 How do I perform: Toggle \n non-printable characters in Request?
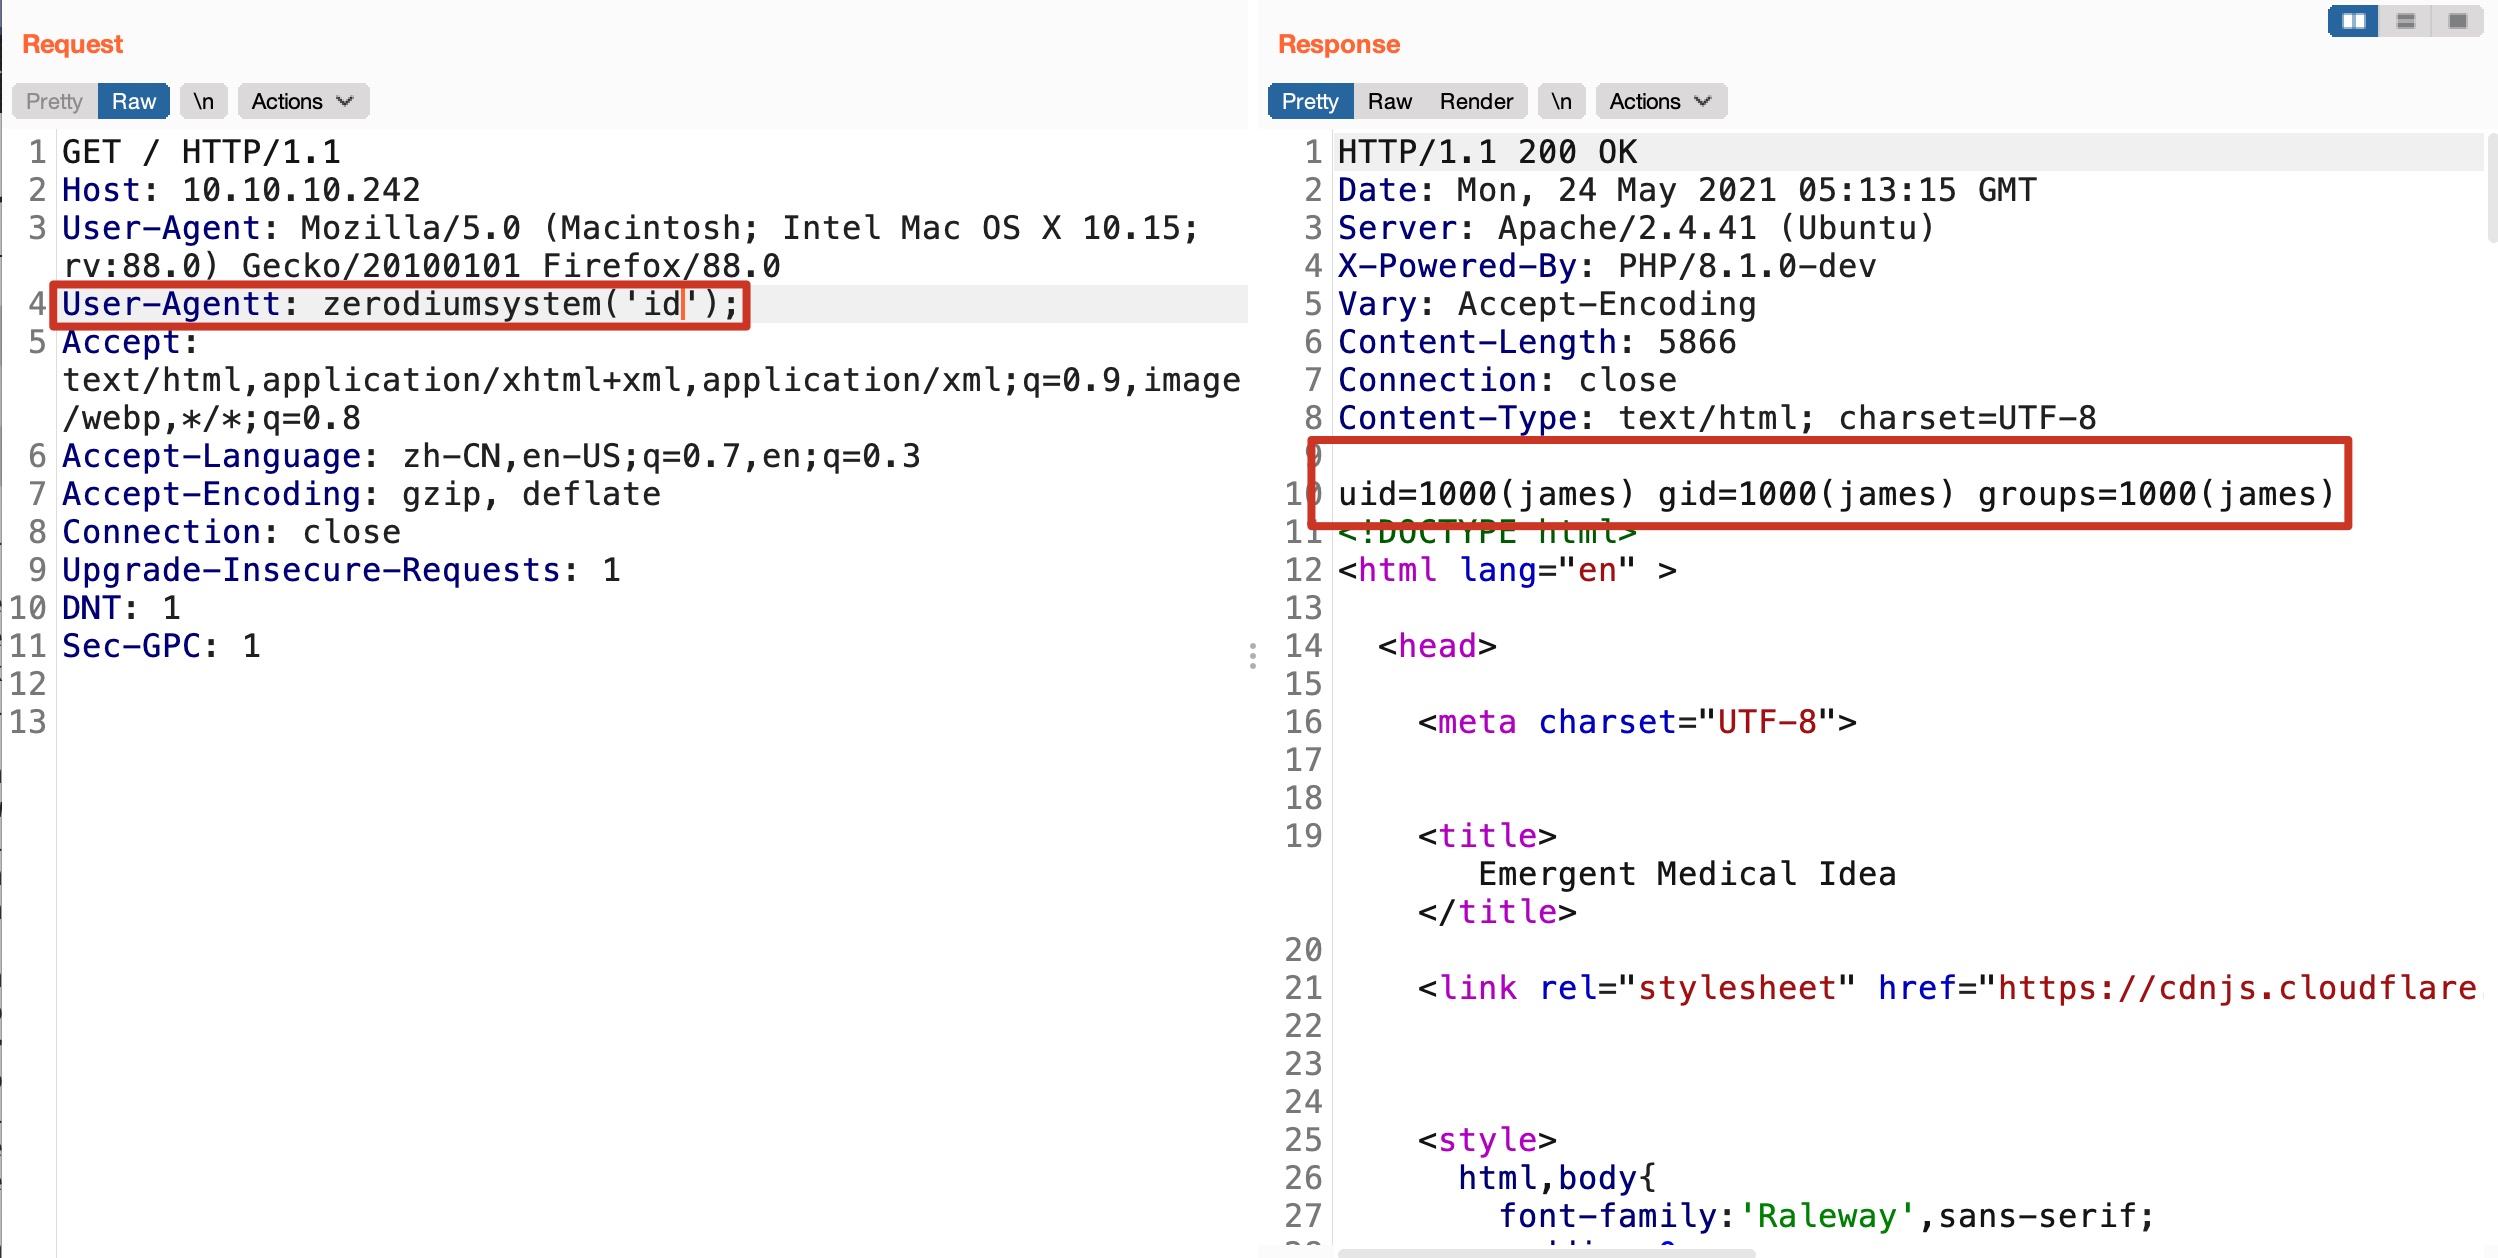pyautogui.click(x=203, y=101)
